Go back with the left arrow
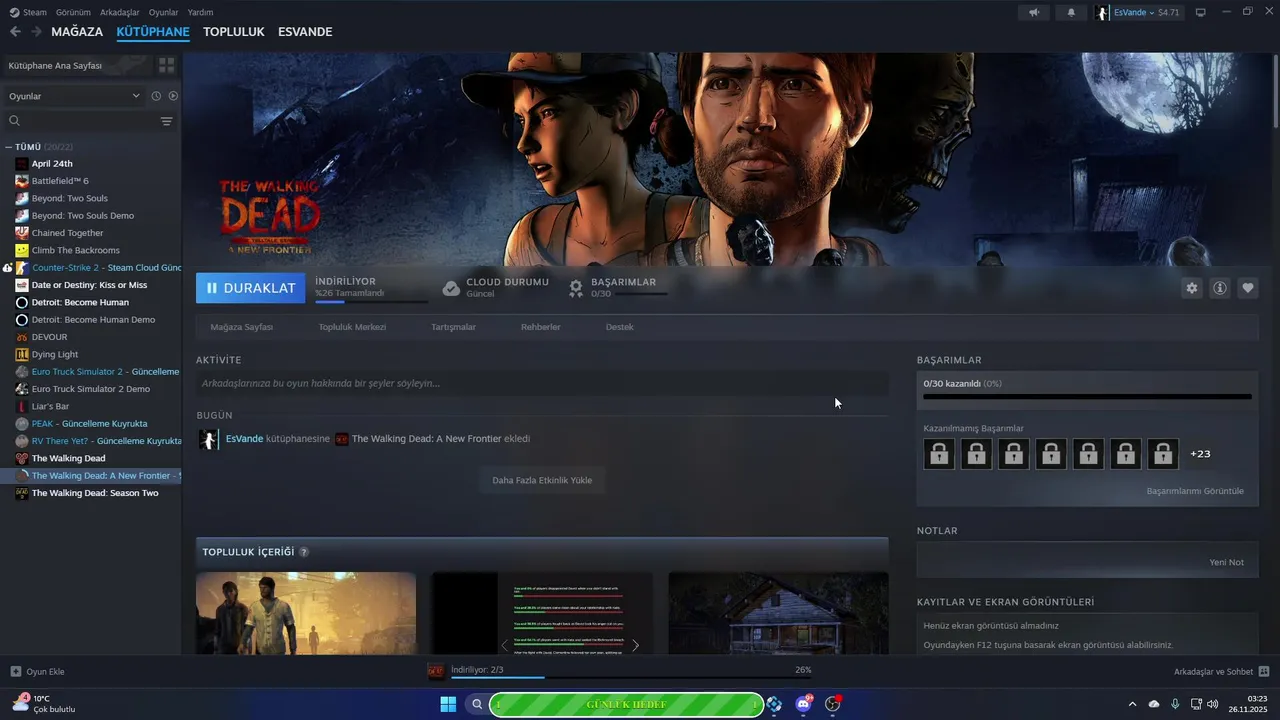Image resolution: width=1280 pixels, height=720 pixels. [15, 32]
